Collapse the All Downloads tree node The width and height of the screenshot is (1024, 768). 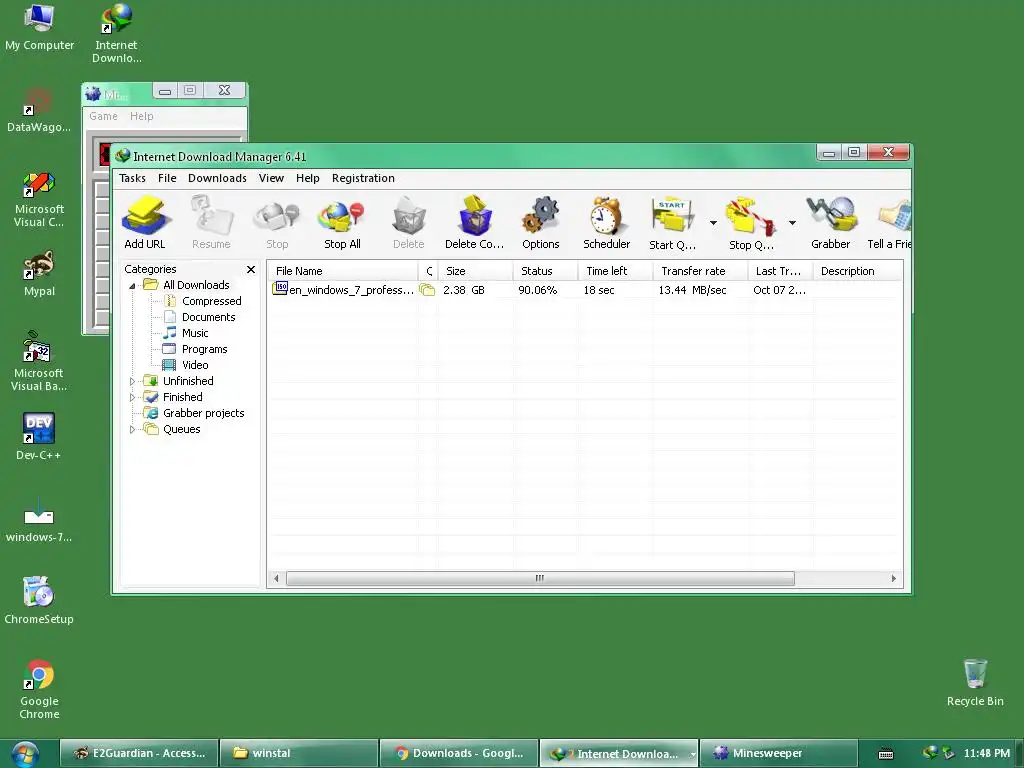(x=133, y=285)
